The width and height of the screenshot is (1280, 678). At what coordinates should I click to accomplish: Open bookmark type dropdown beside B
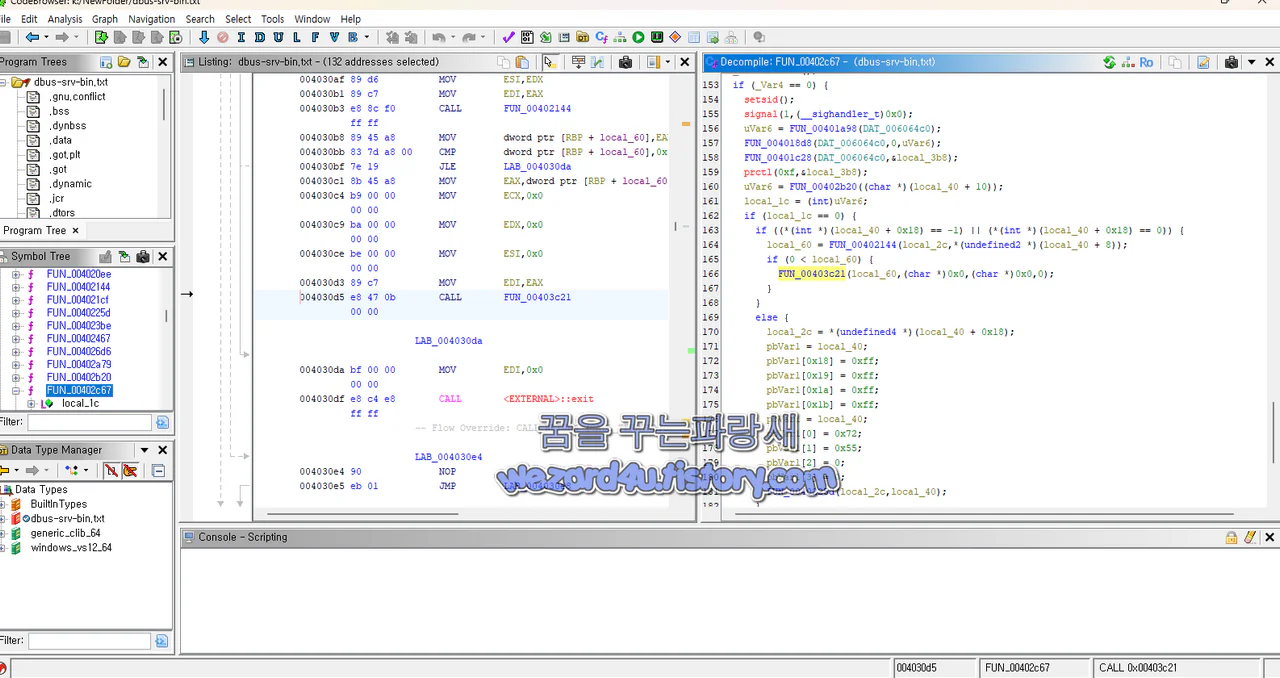[366, 37]
